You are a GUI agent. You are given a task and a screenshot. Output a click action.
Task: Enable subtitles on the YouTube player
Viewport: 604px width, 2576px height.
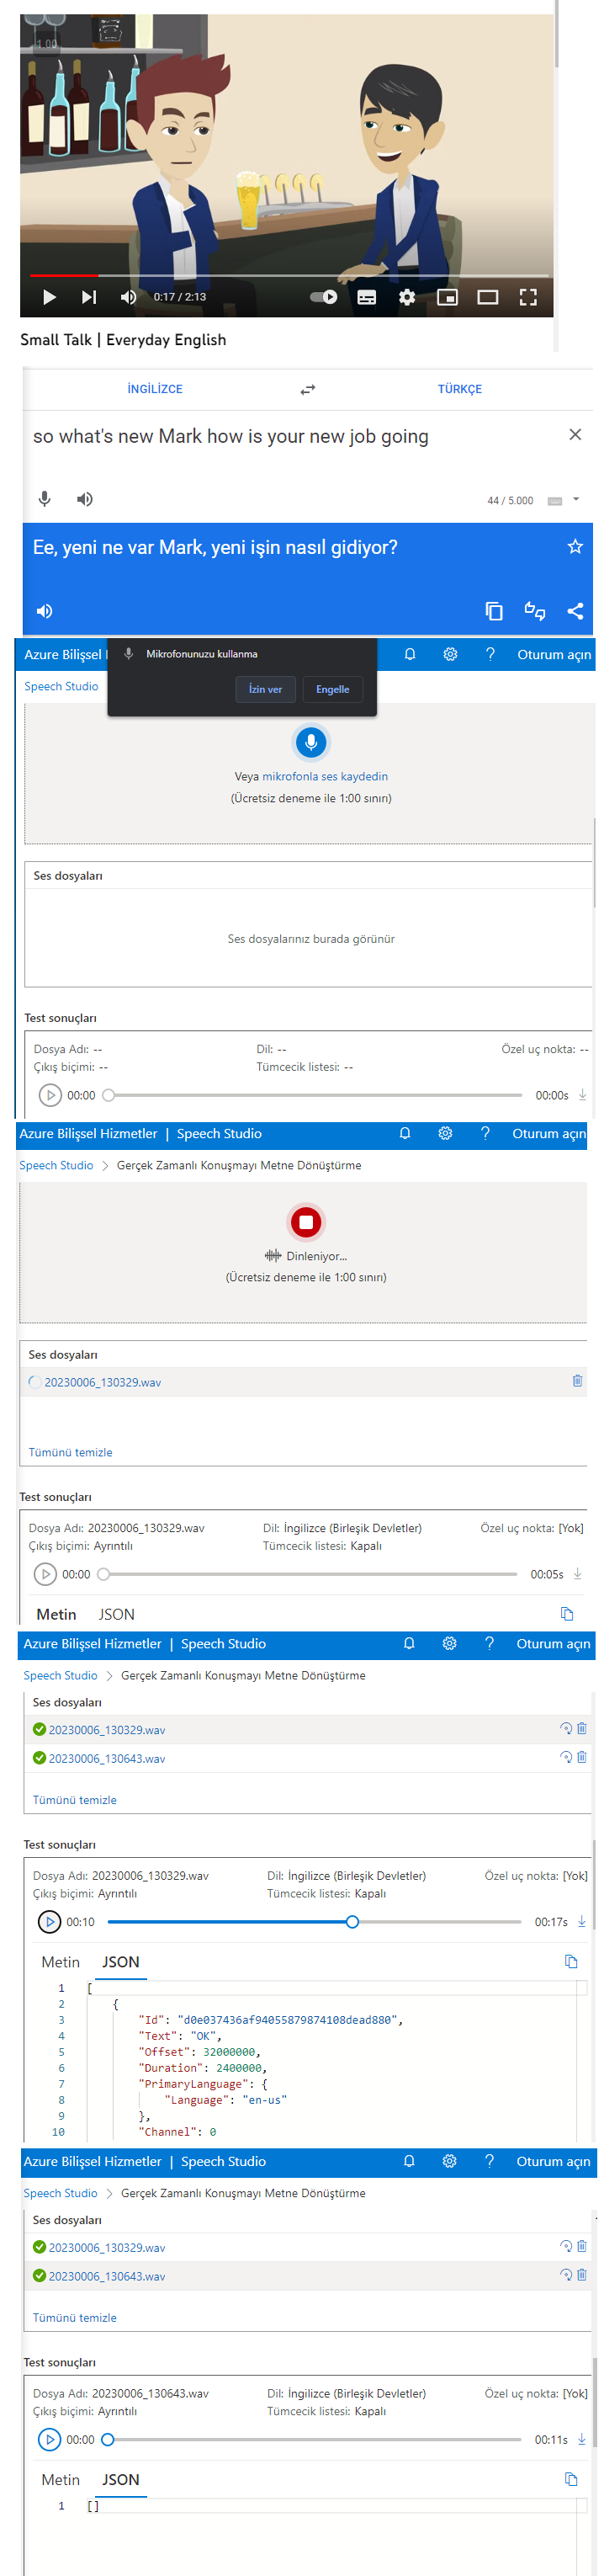tap(365, 296)
